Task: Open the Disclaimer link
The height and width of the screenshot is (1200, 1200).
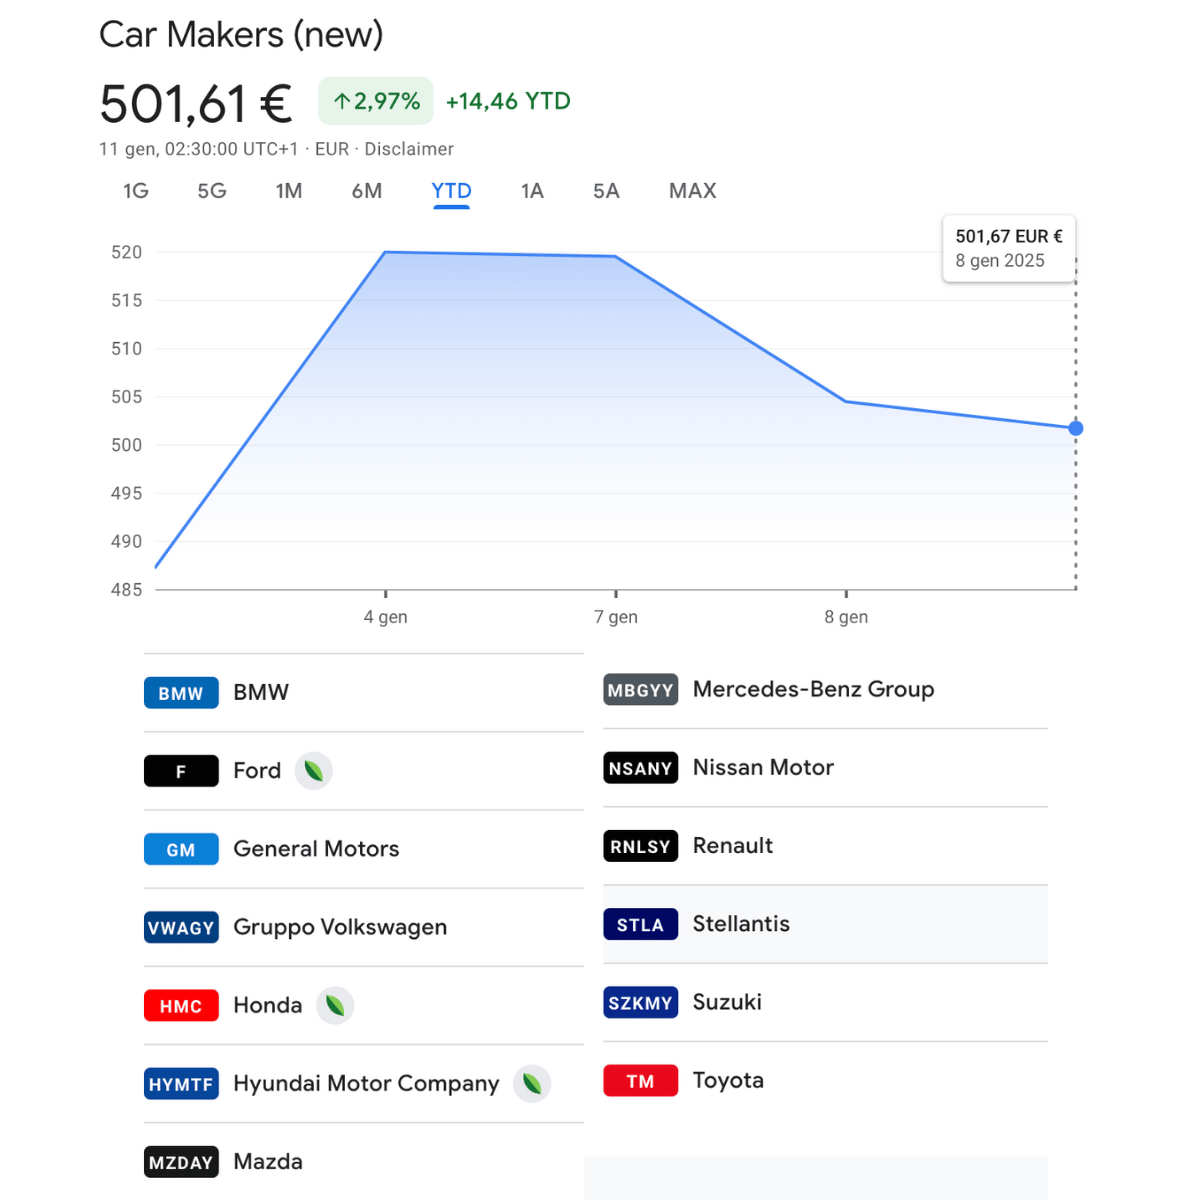Action: (x=409, y=149)
